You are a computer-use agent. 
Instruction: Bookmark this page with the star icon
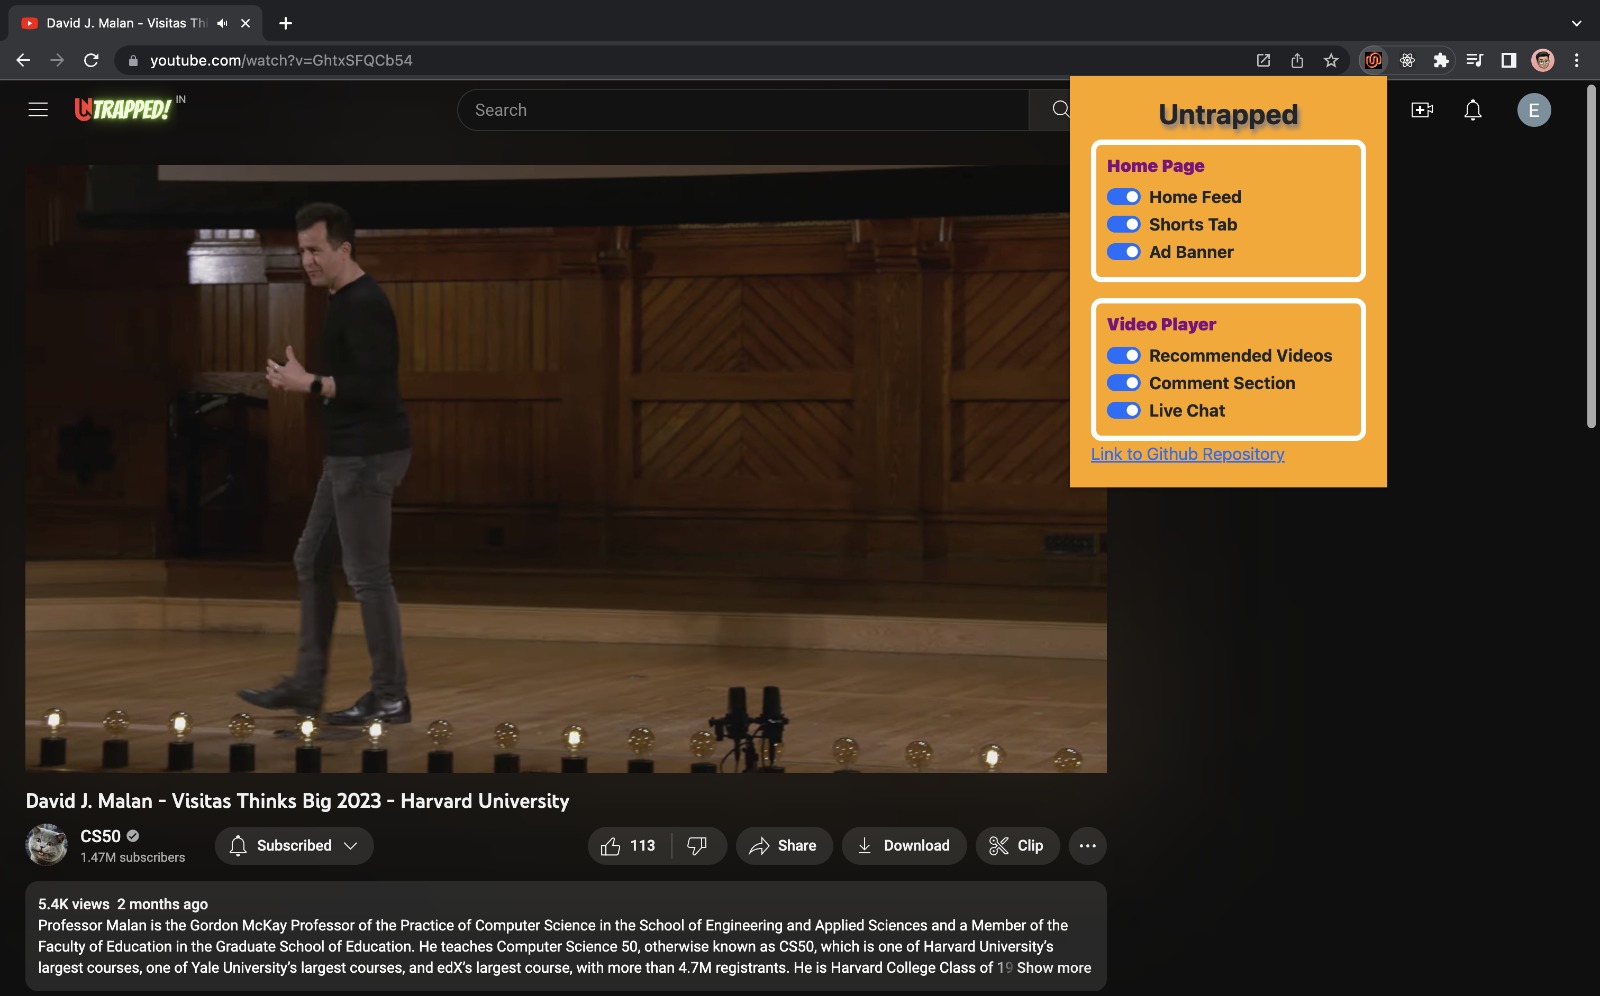(x=1331, y=60)
